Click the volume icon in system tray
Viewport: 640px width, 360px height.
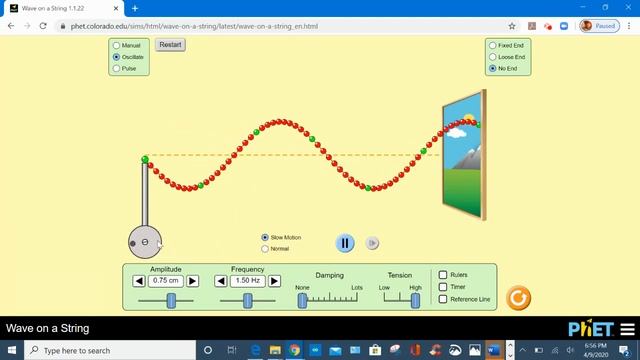pyautogui.click(x=570, y=350)
